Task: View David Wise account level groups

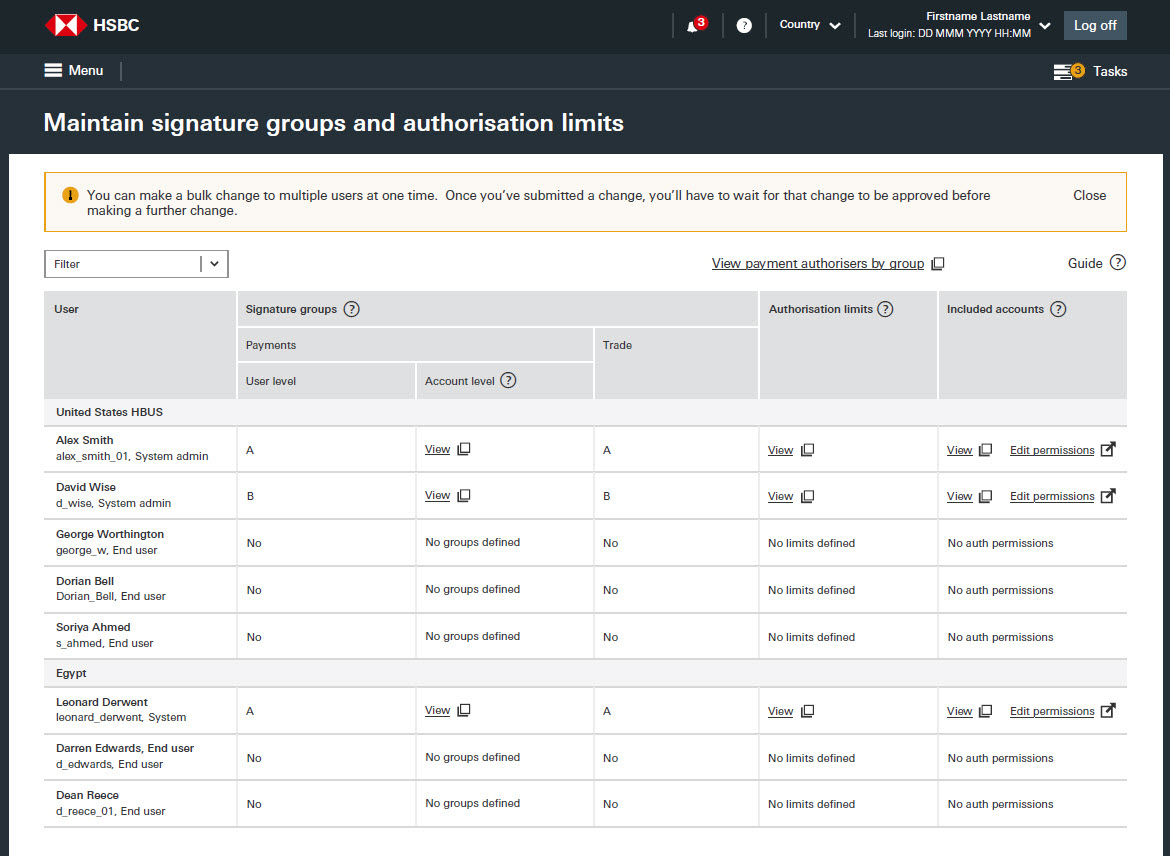Action: coord(437,496)
